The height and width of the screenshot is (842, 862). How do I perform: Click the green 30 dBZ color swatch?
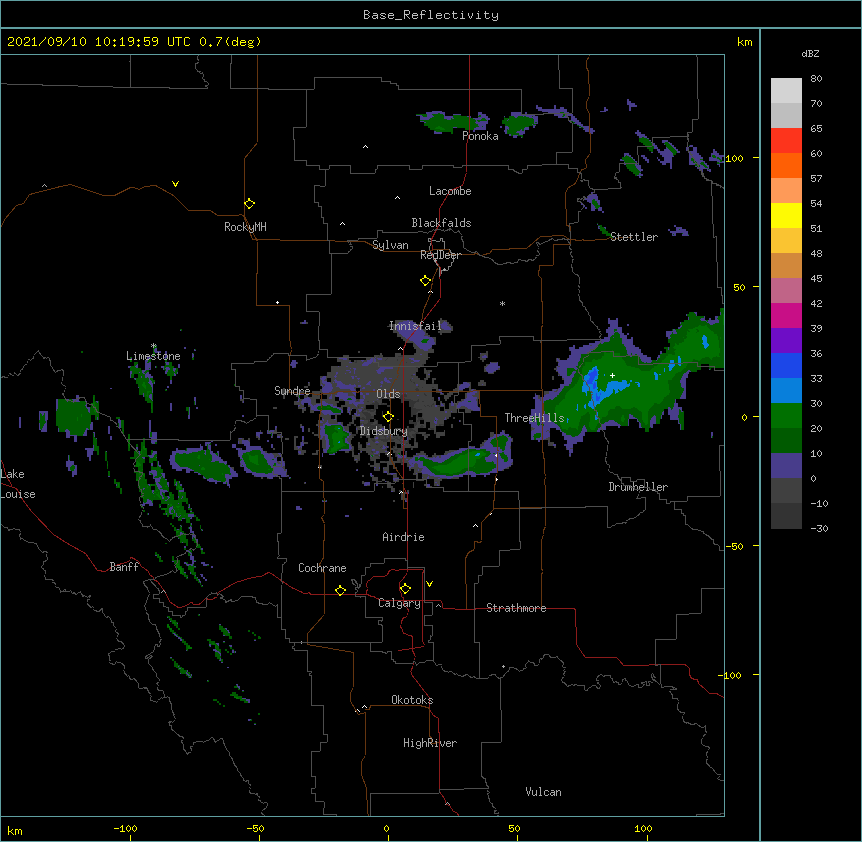pyautogui.click(x=786, y=416)
